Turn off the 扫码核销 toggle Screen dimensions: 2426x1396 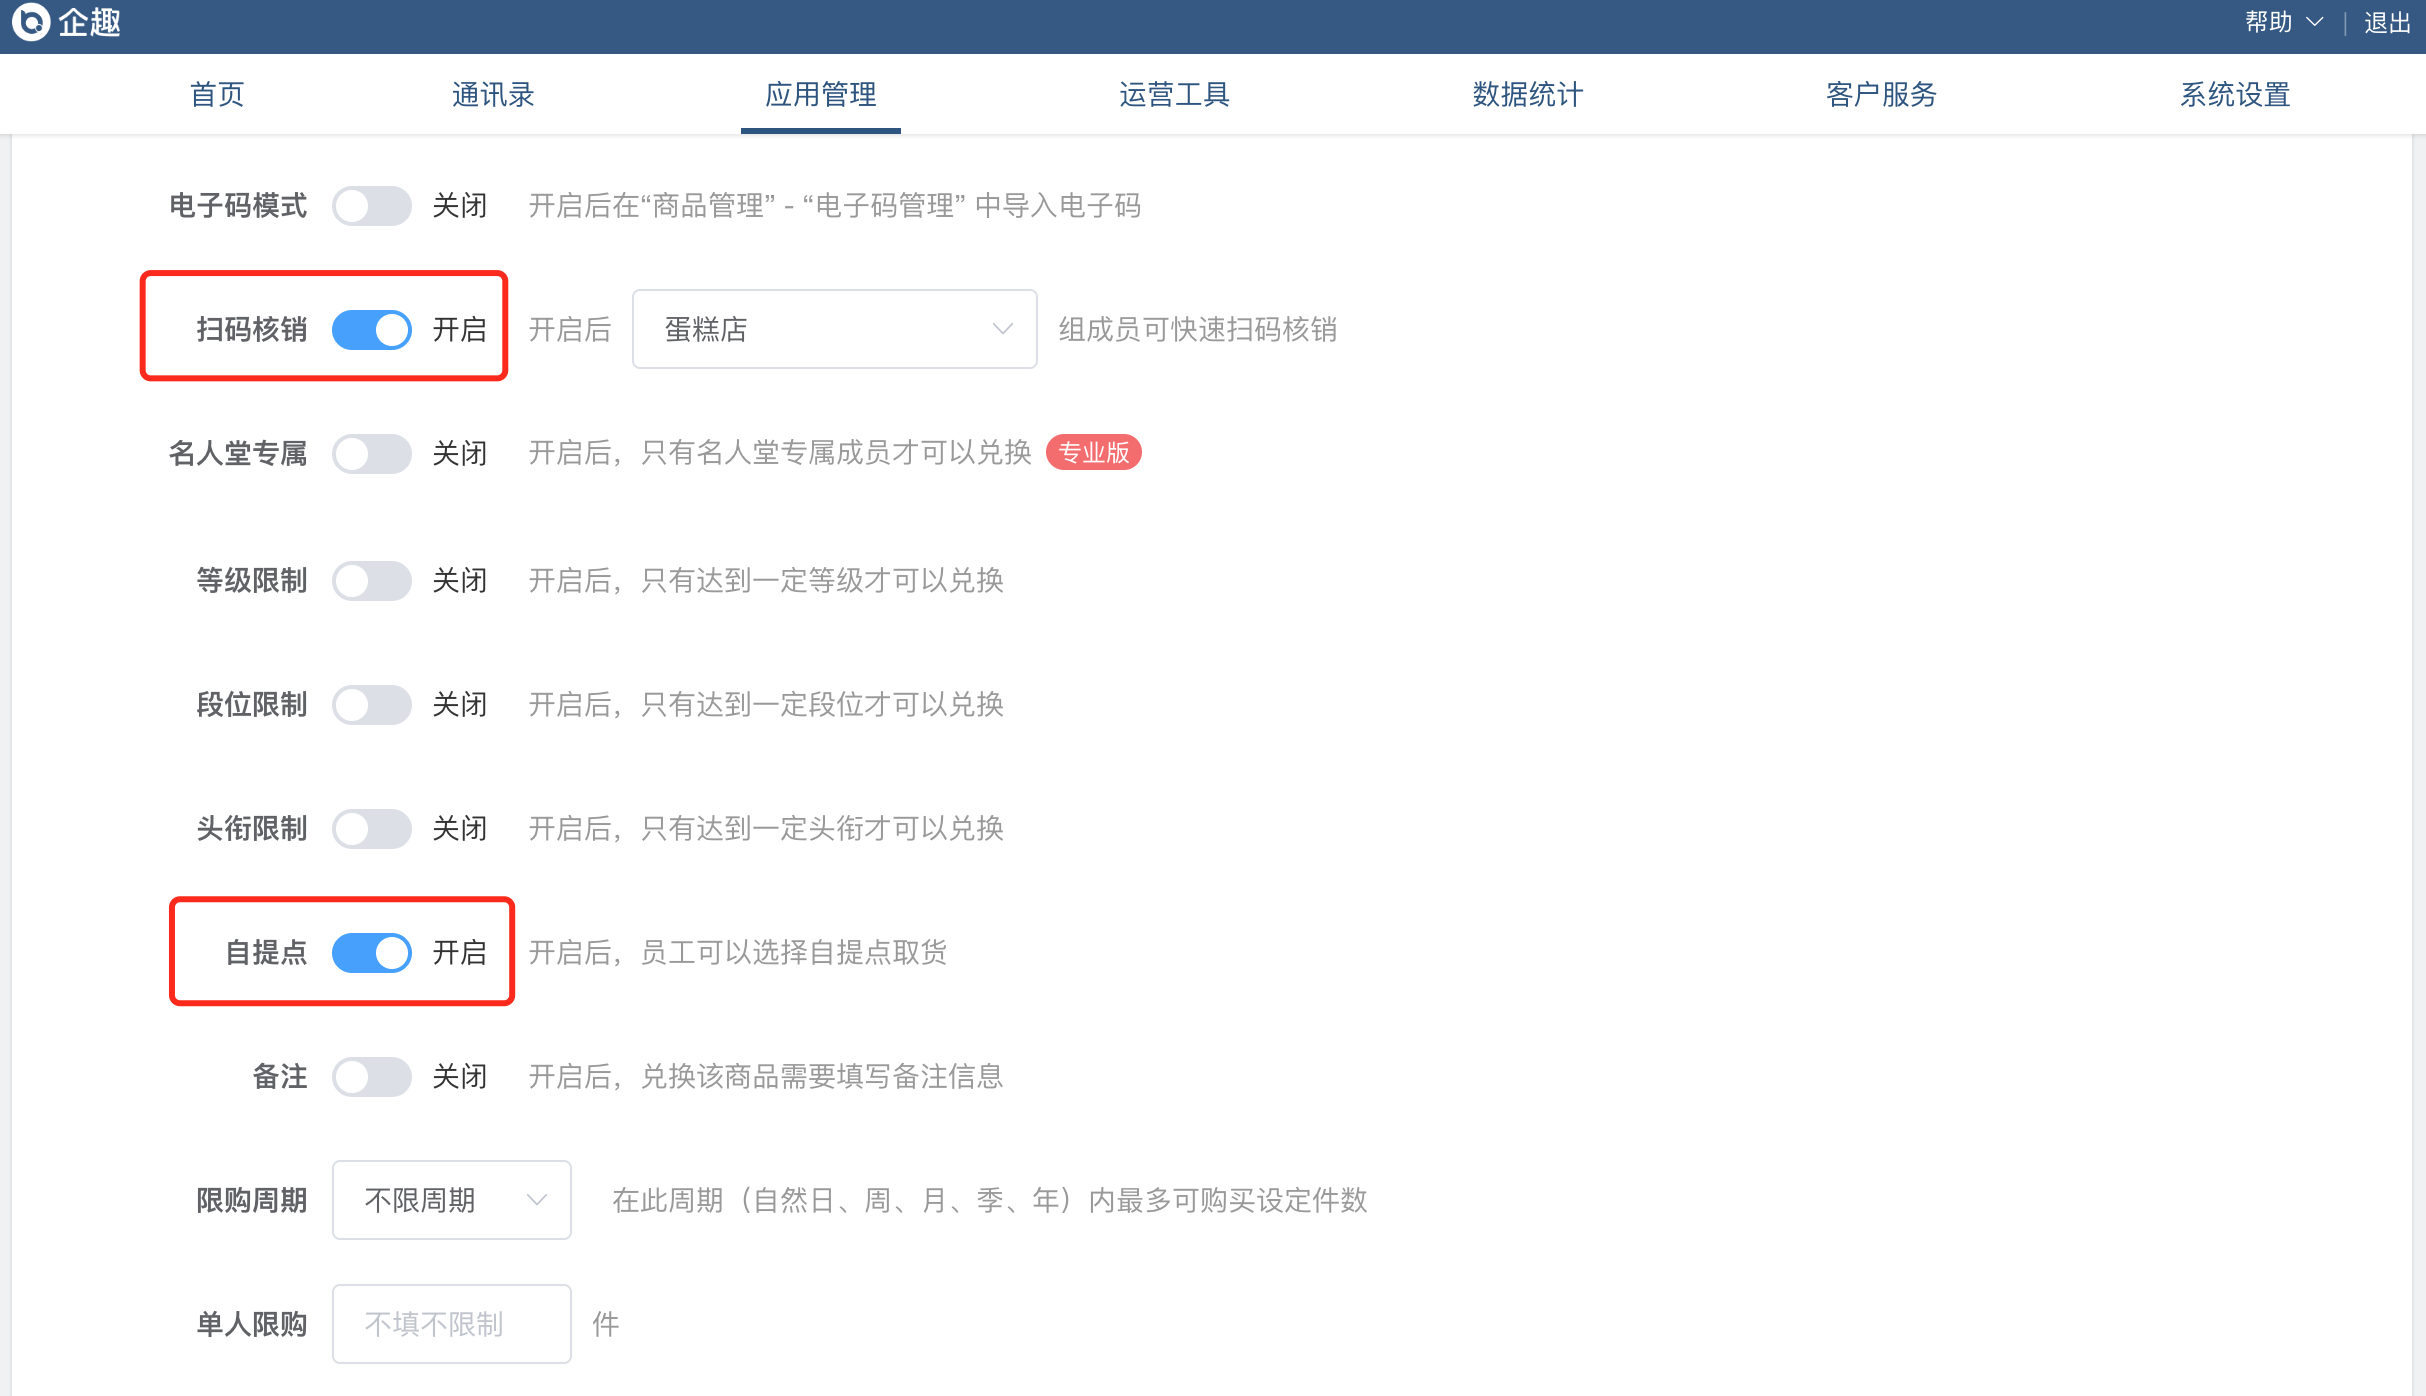371,330
